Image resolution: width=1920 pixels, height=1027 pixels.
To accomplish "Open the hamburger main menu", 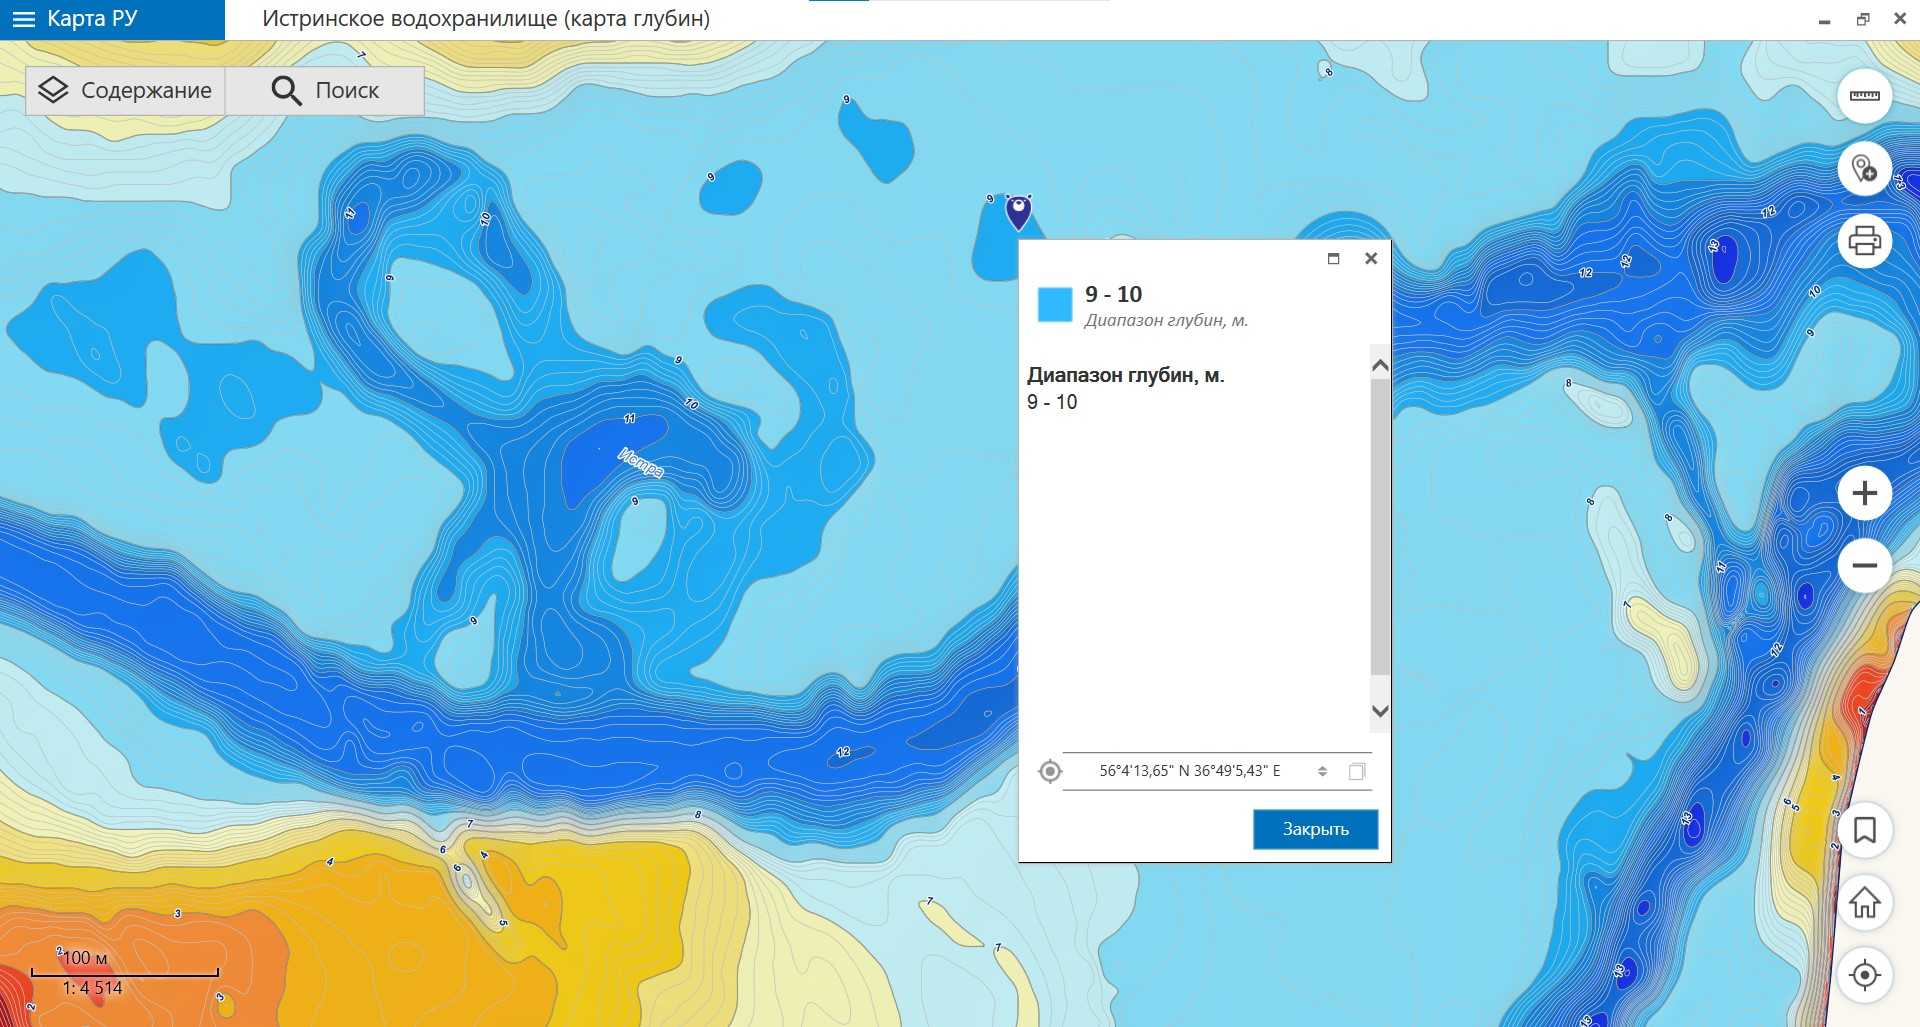I will click(24, 19).
